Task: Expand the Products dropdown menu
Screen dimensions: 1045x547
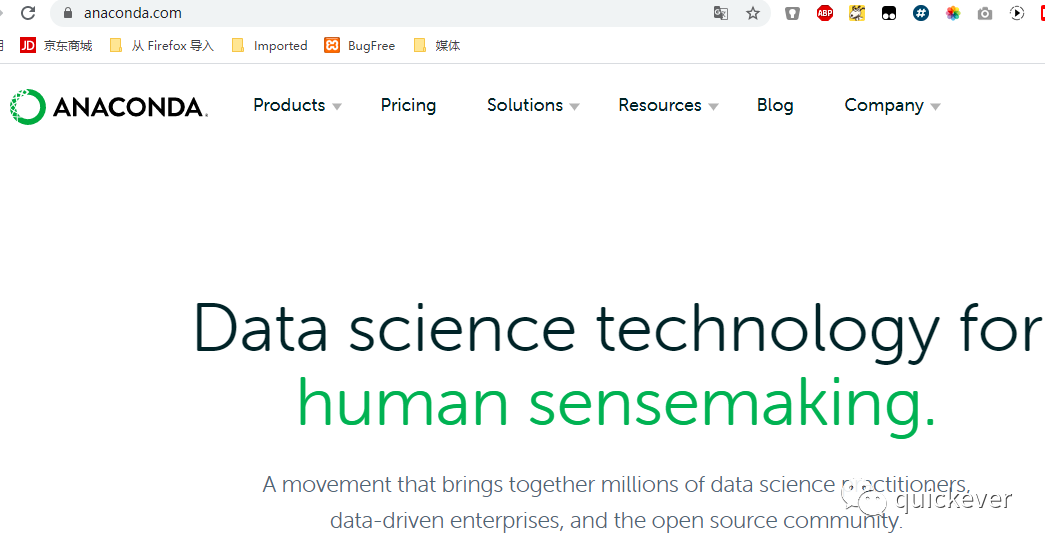Action: click(x=297, y=105)
